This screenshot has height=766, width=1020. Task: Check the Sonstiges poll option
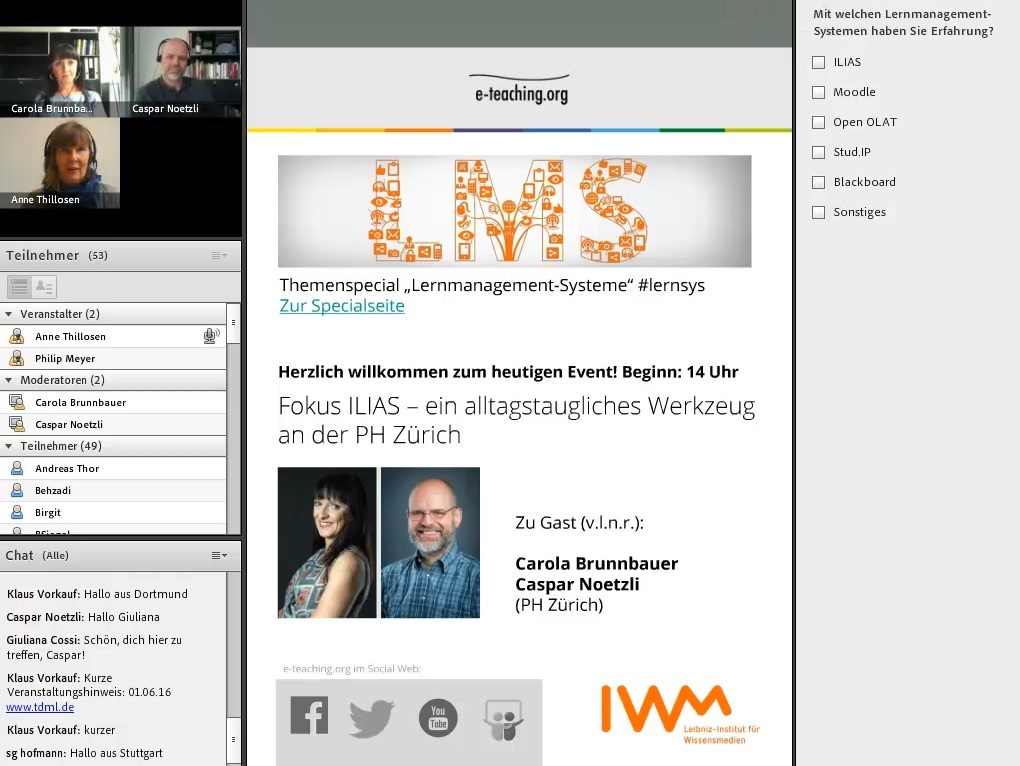818,212
